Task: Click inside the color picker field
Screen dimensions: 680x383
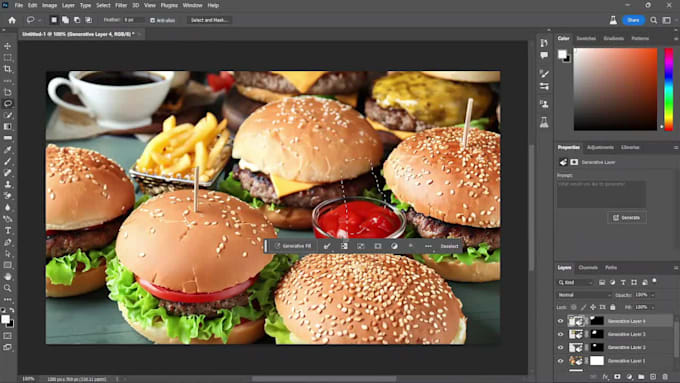Action: pyautogui.click(x=615, y=89)
